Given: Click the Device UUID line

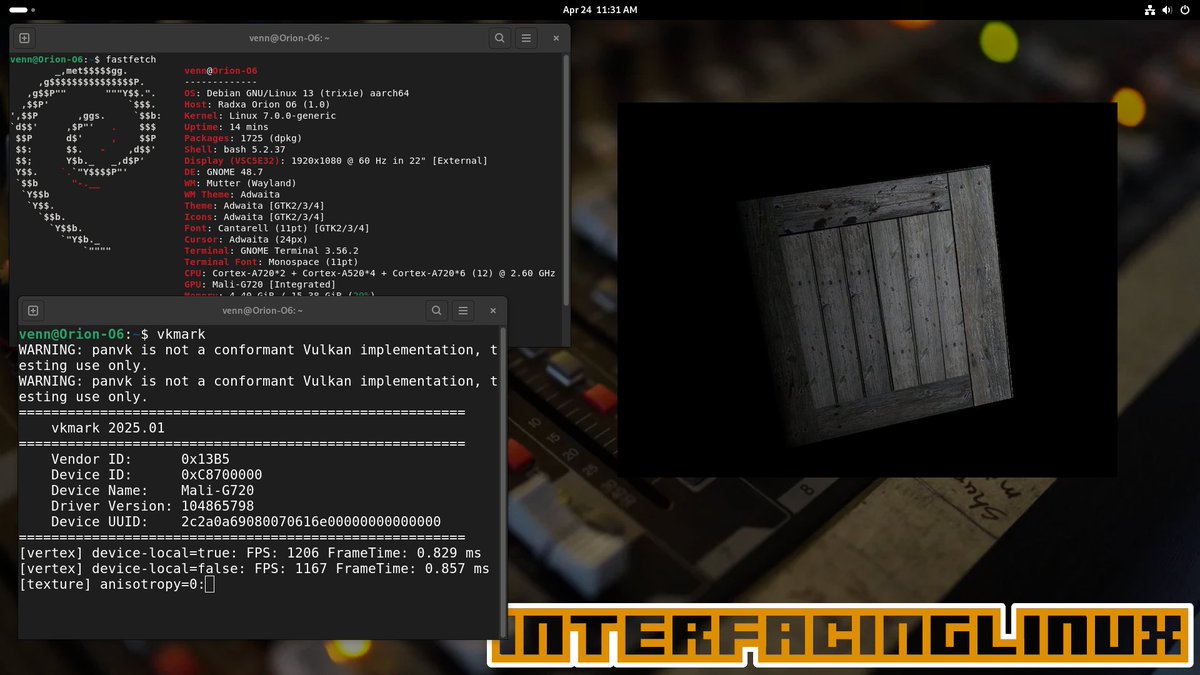Looking at the screenshot, I should click(246, 522).
